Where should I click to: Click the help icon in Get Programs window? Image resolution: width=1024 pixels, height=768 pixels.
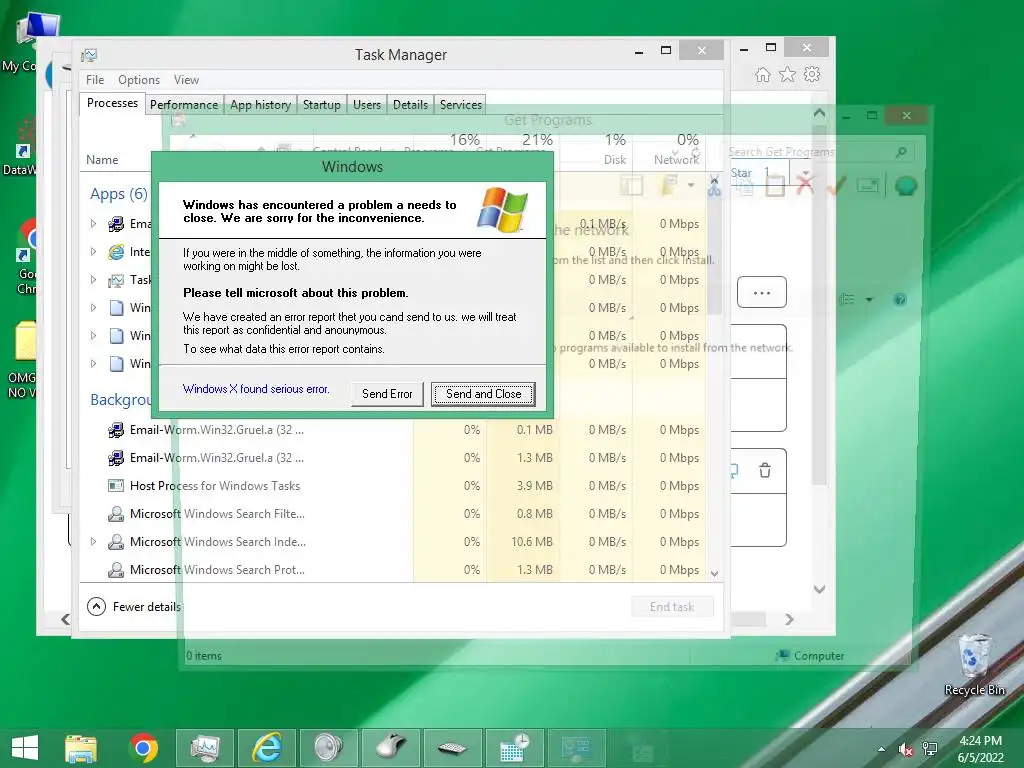point(900,300)
